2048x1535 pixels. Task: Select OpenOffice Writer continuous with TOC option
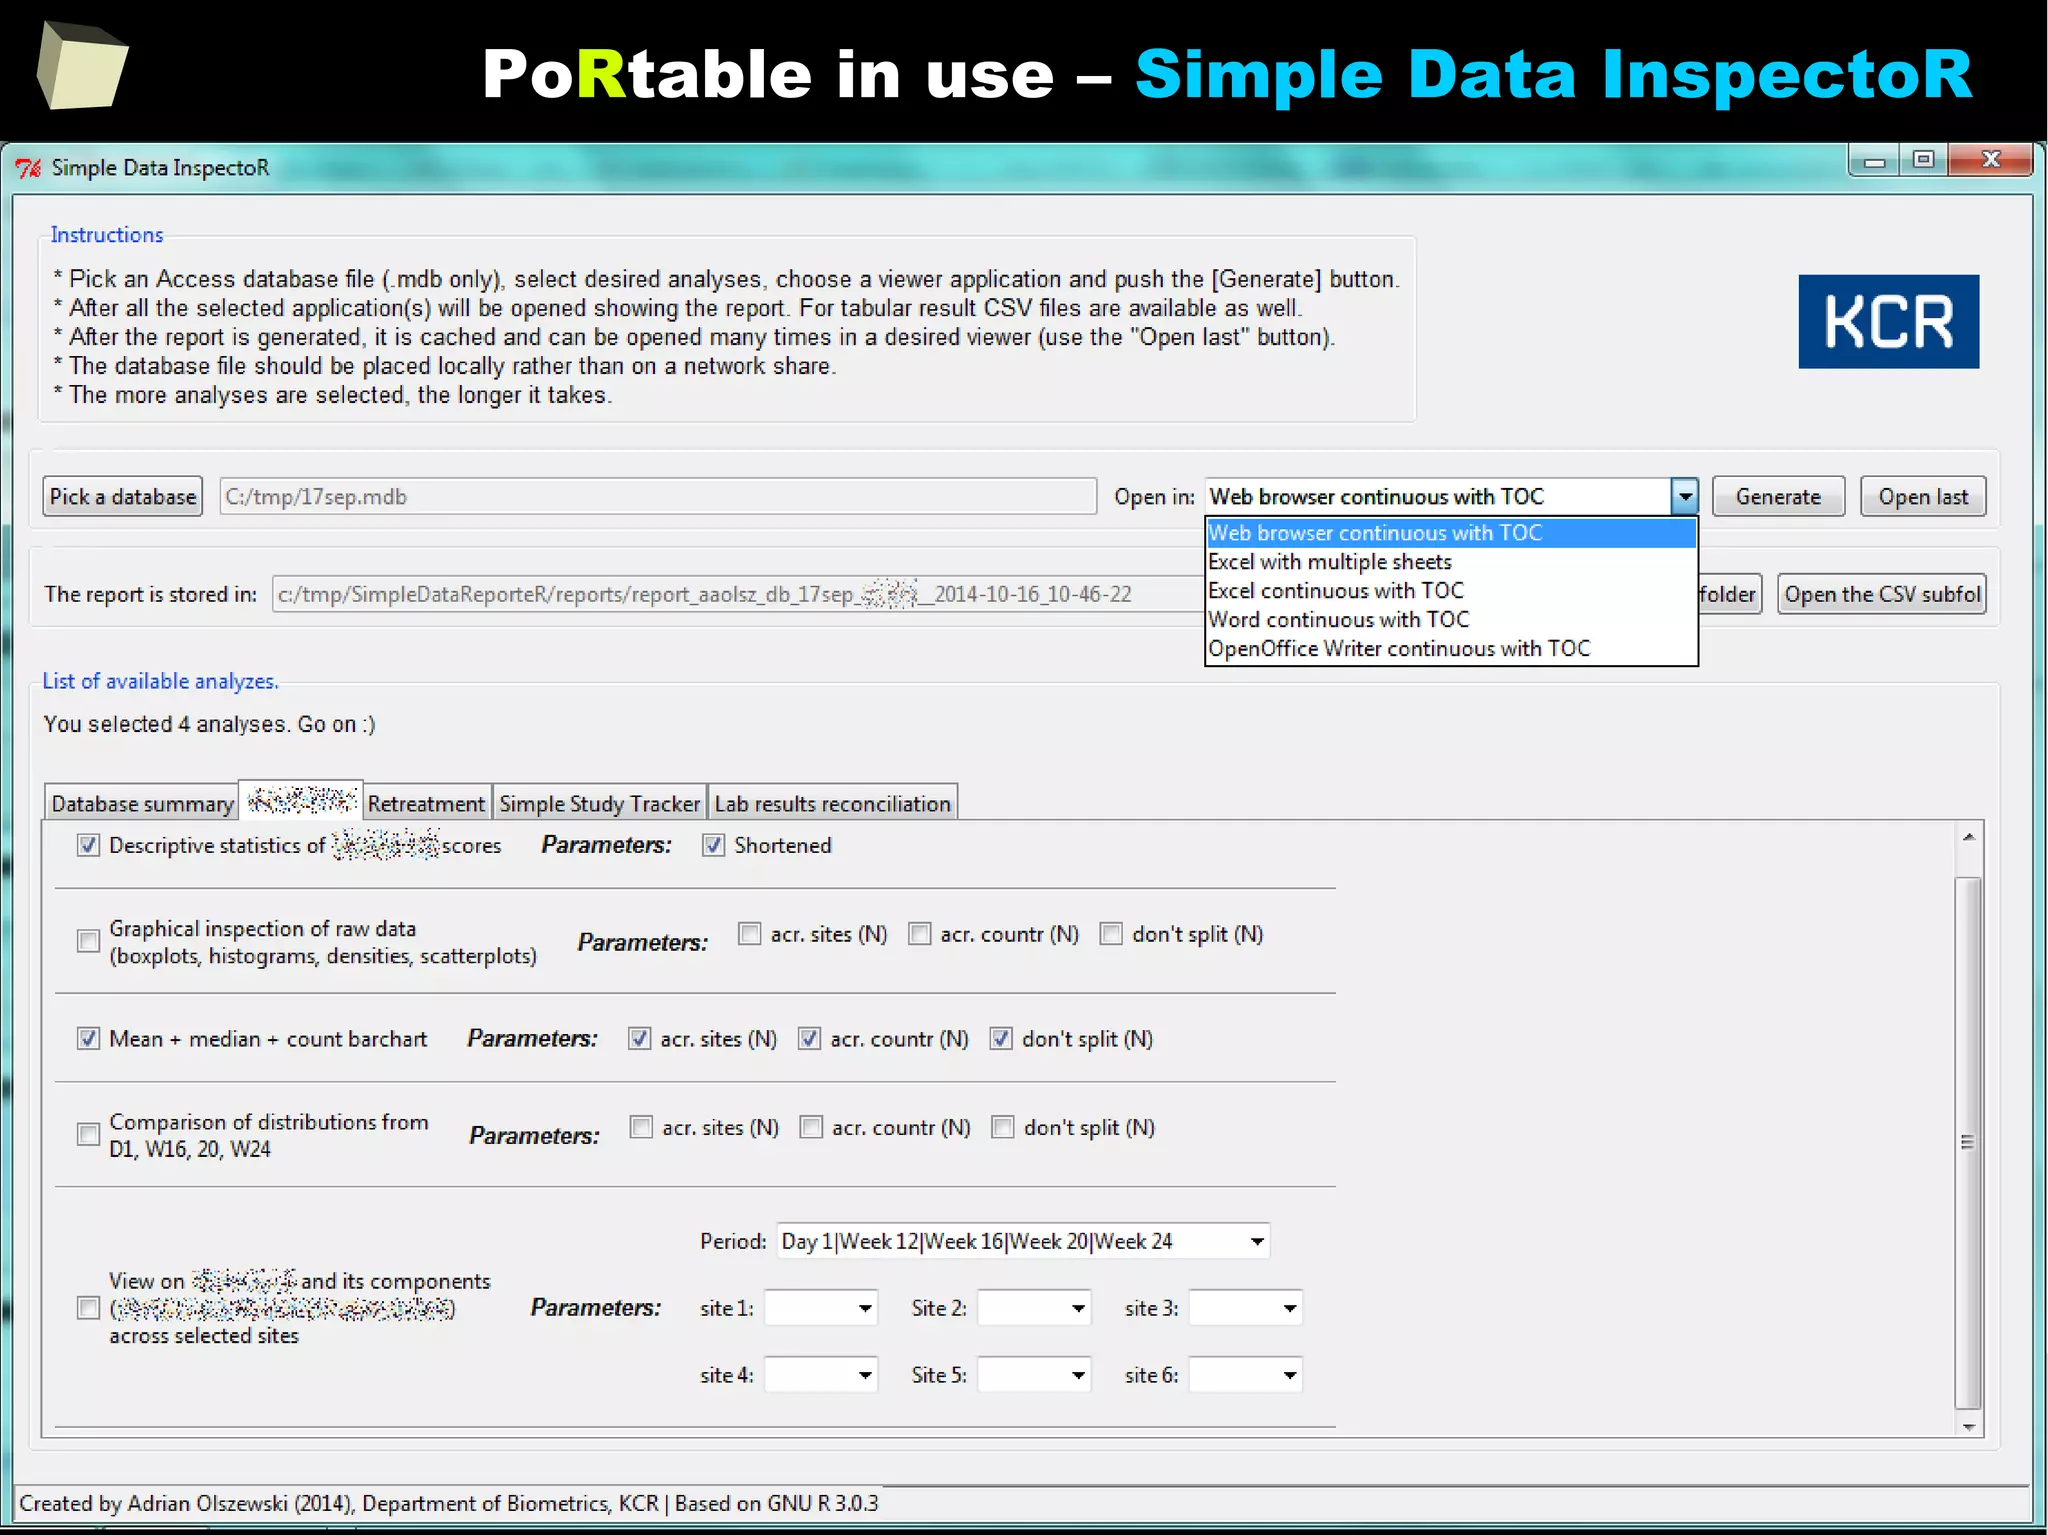click(1451, 649)
